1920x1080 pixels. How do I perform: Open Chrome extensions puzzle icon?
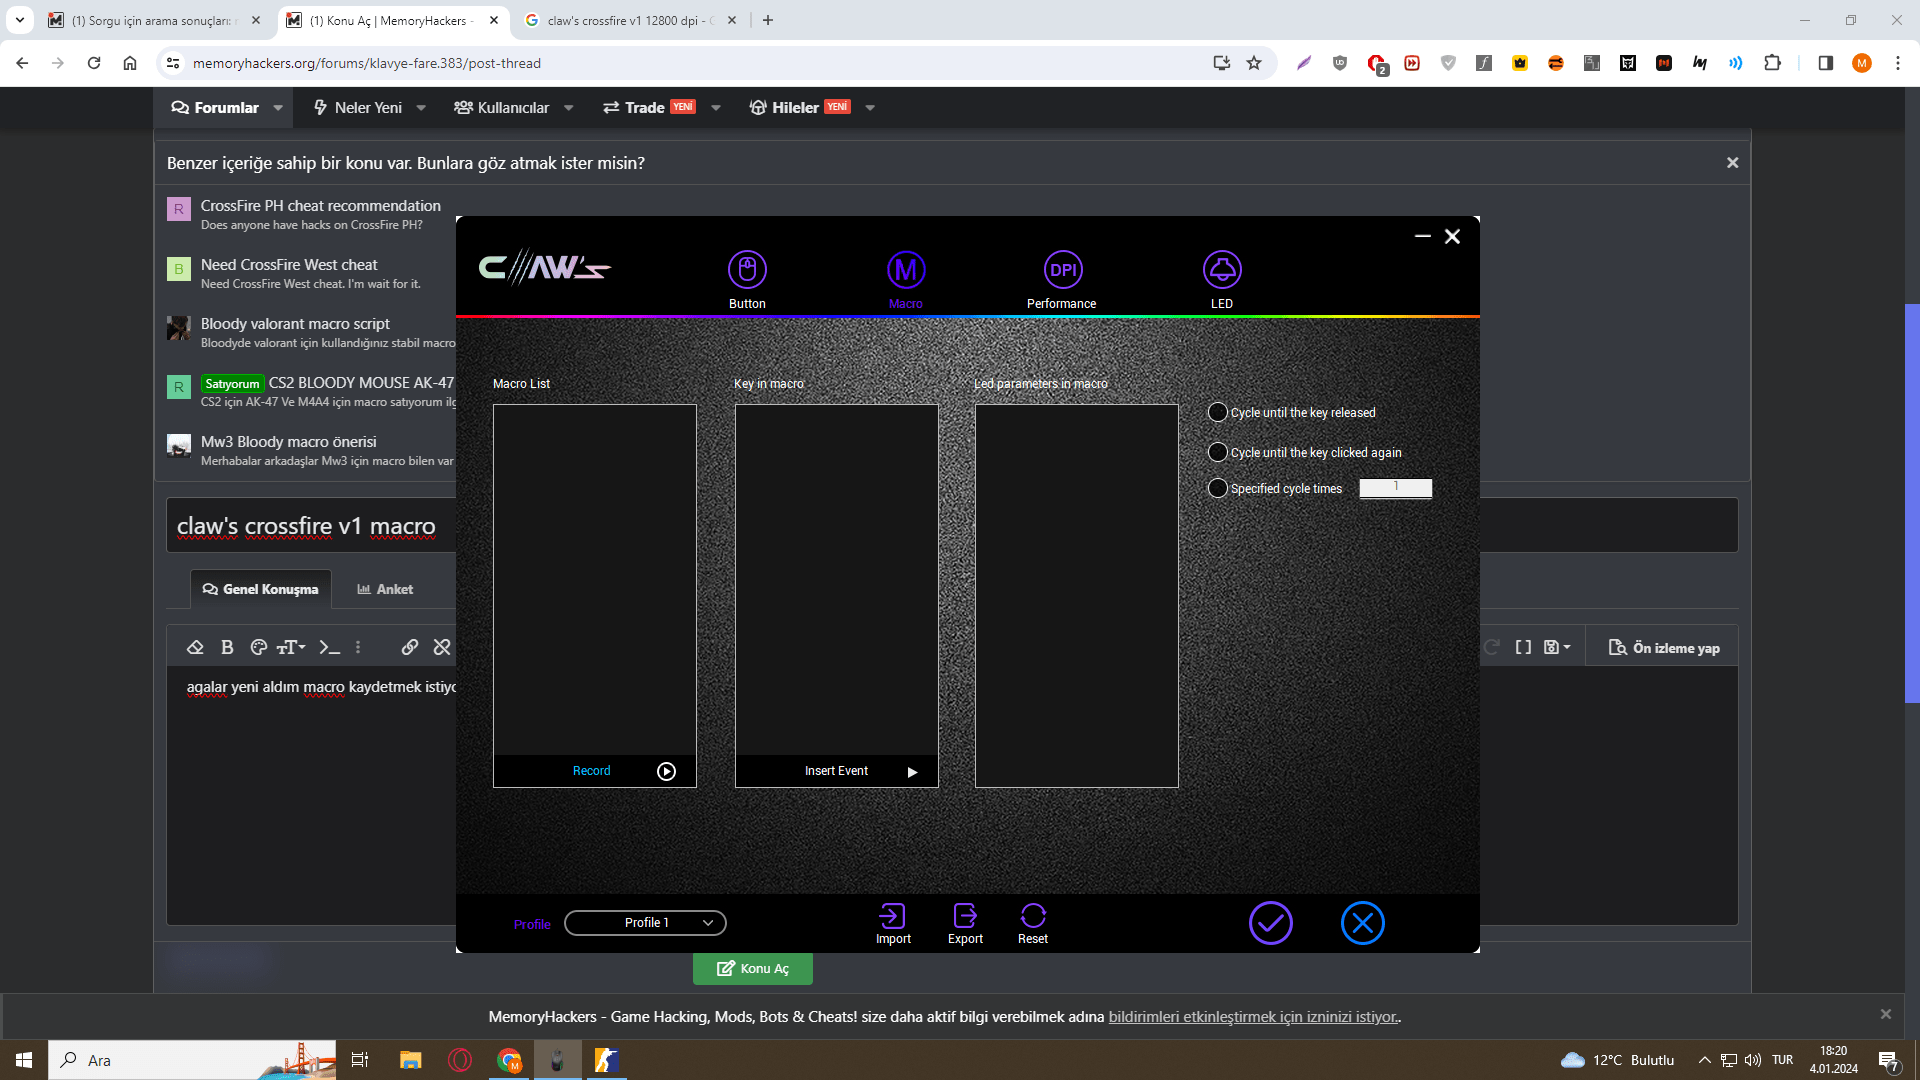tap(1772, 63)
